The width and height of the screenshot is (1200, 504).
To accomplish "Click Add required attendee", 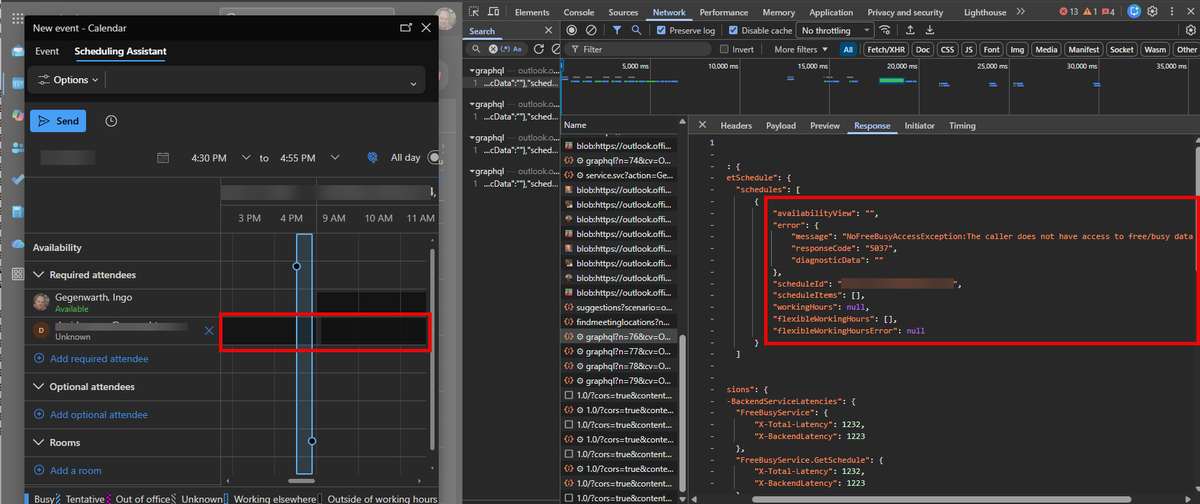I will pyautogui.click(x=91, y=359).
